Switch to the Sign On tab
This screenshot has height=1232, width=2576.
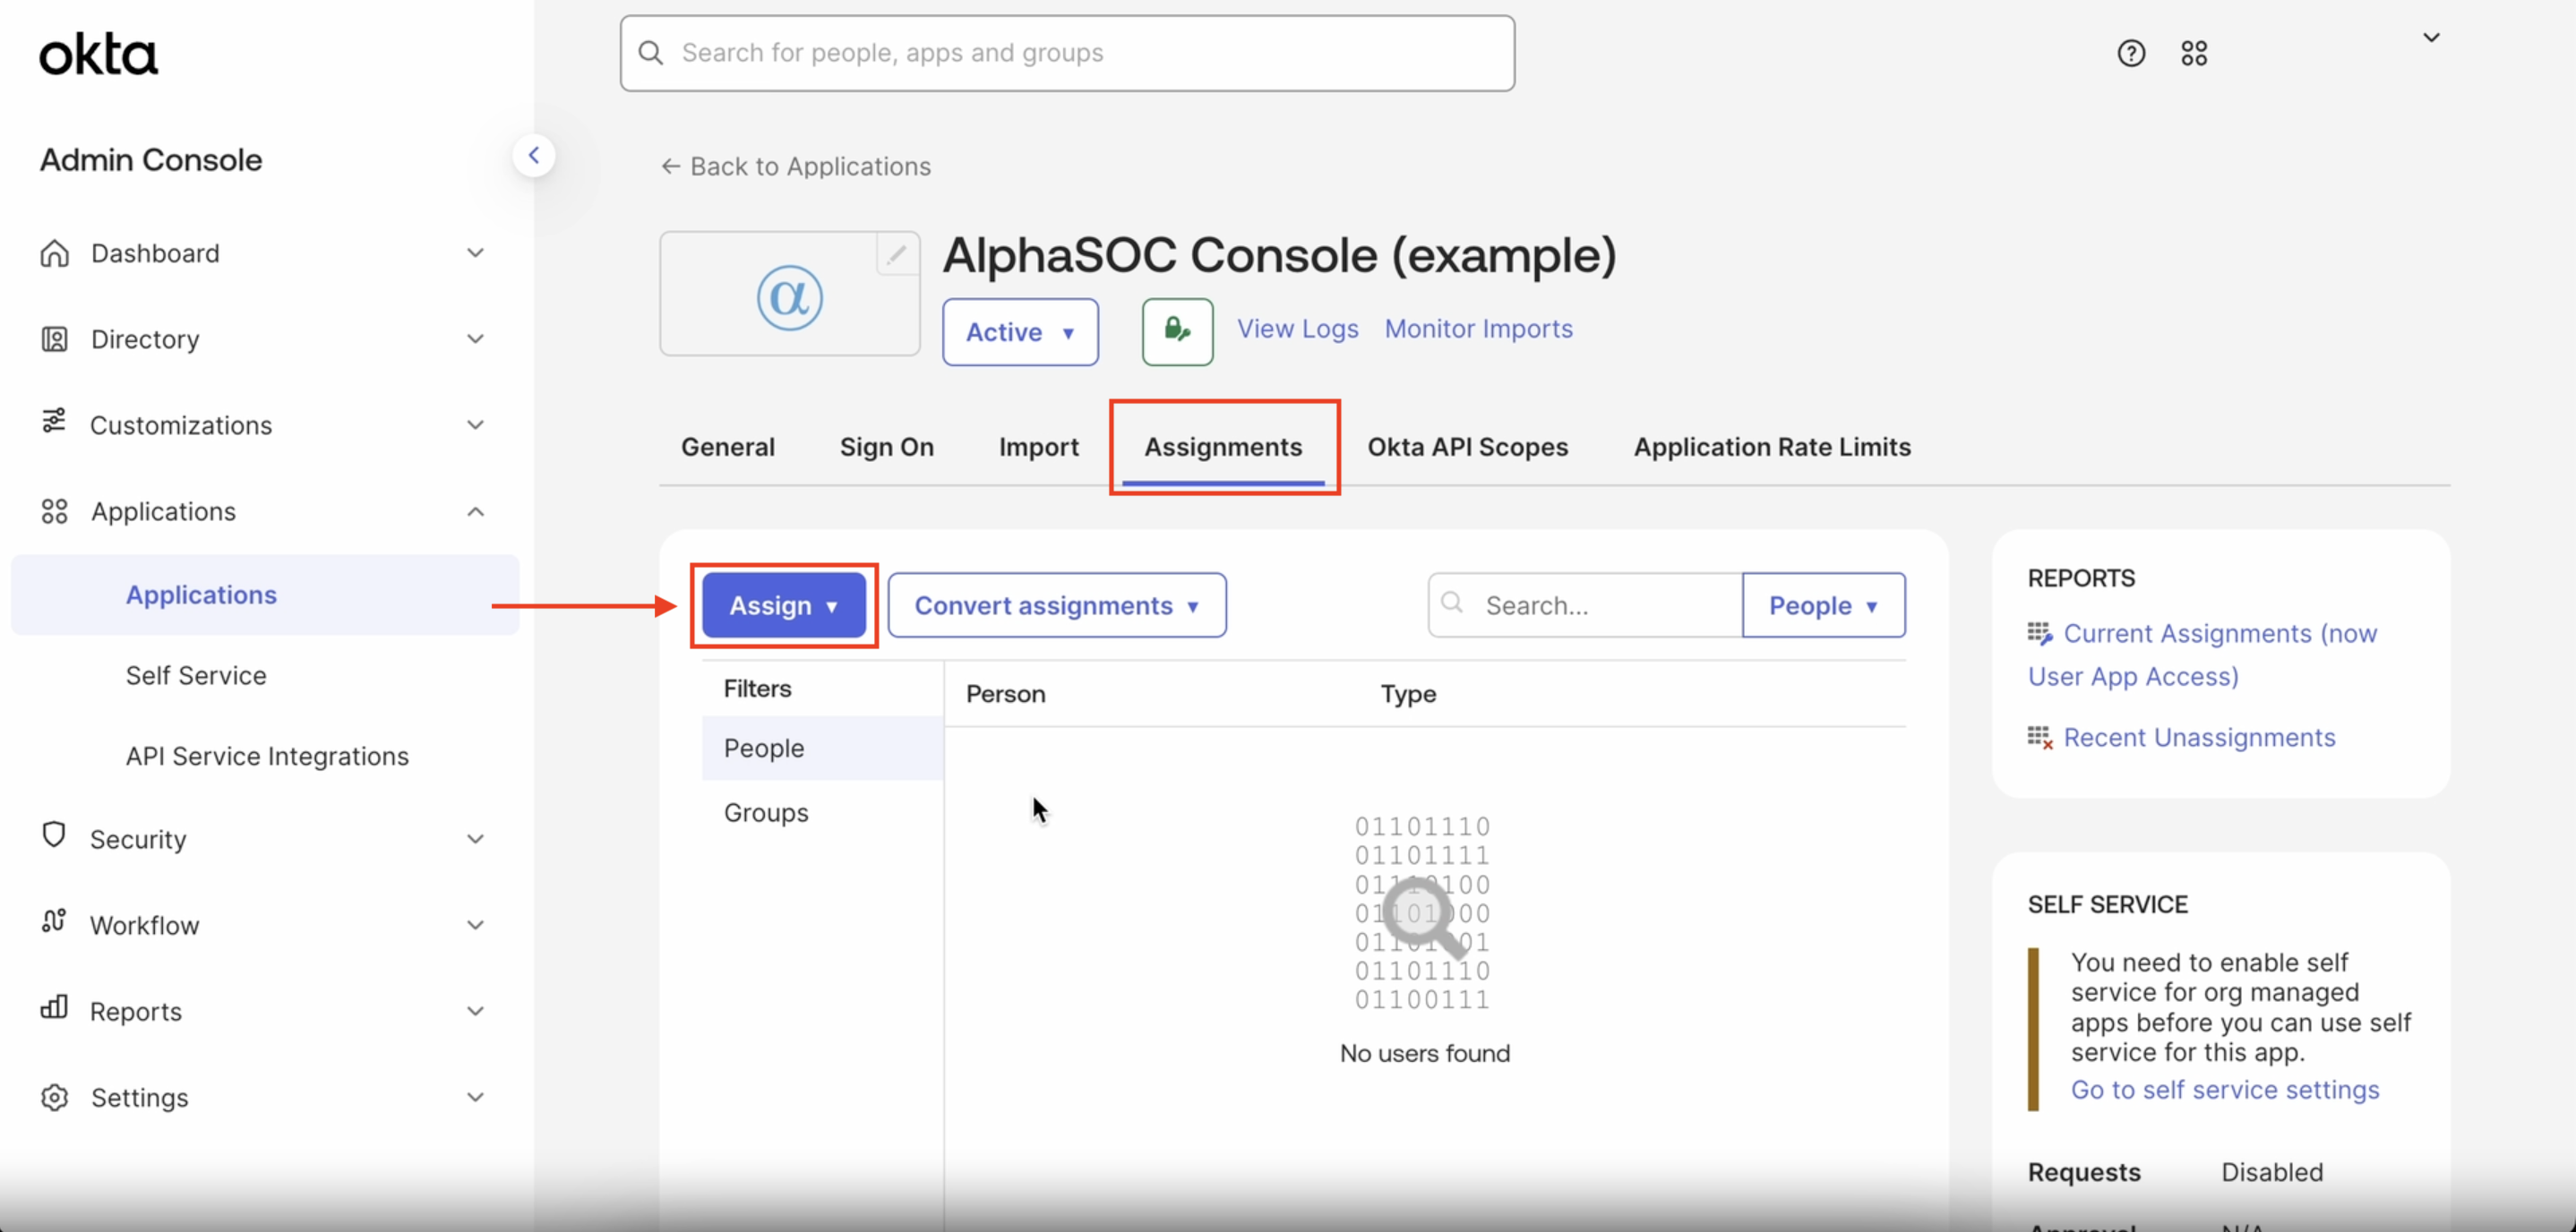tap(886, 447)
